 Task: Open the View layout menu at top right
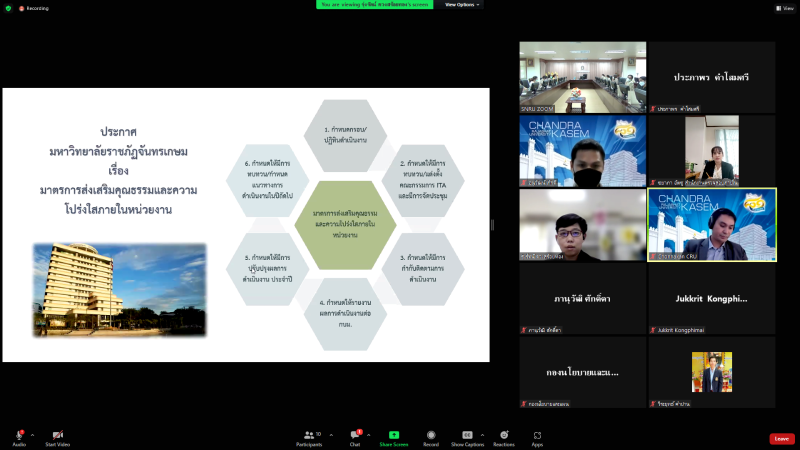click(x=784, y=7)
